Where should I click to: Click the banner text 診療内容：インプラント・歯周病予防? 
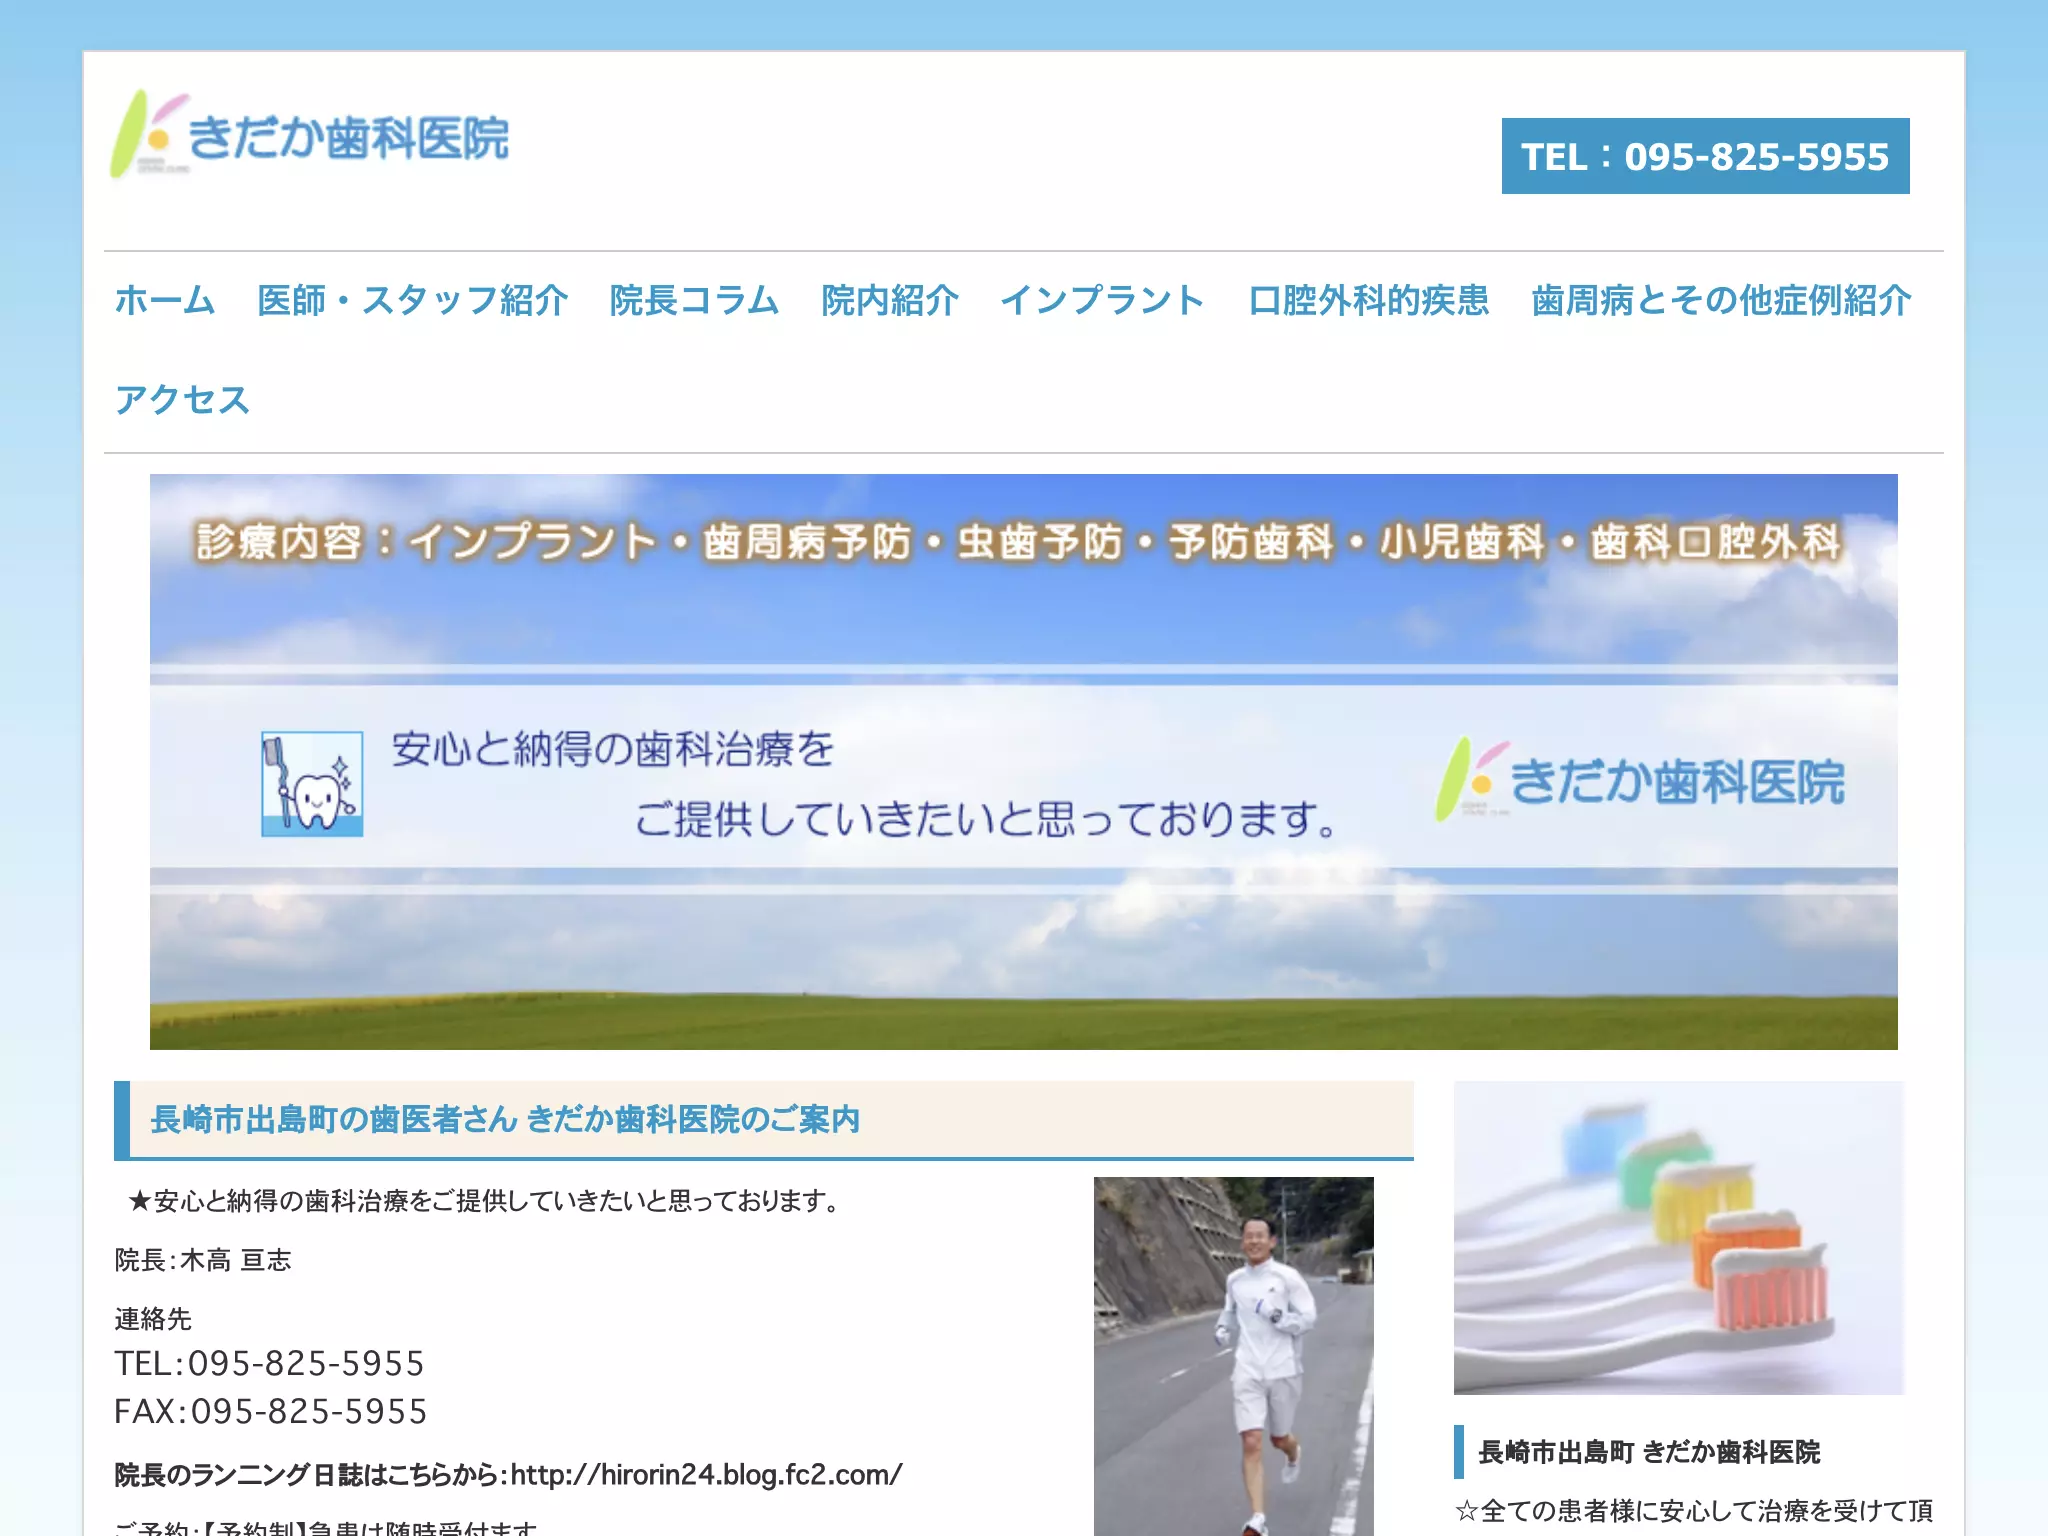coord(1018,542)
